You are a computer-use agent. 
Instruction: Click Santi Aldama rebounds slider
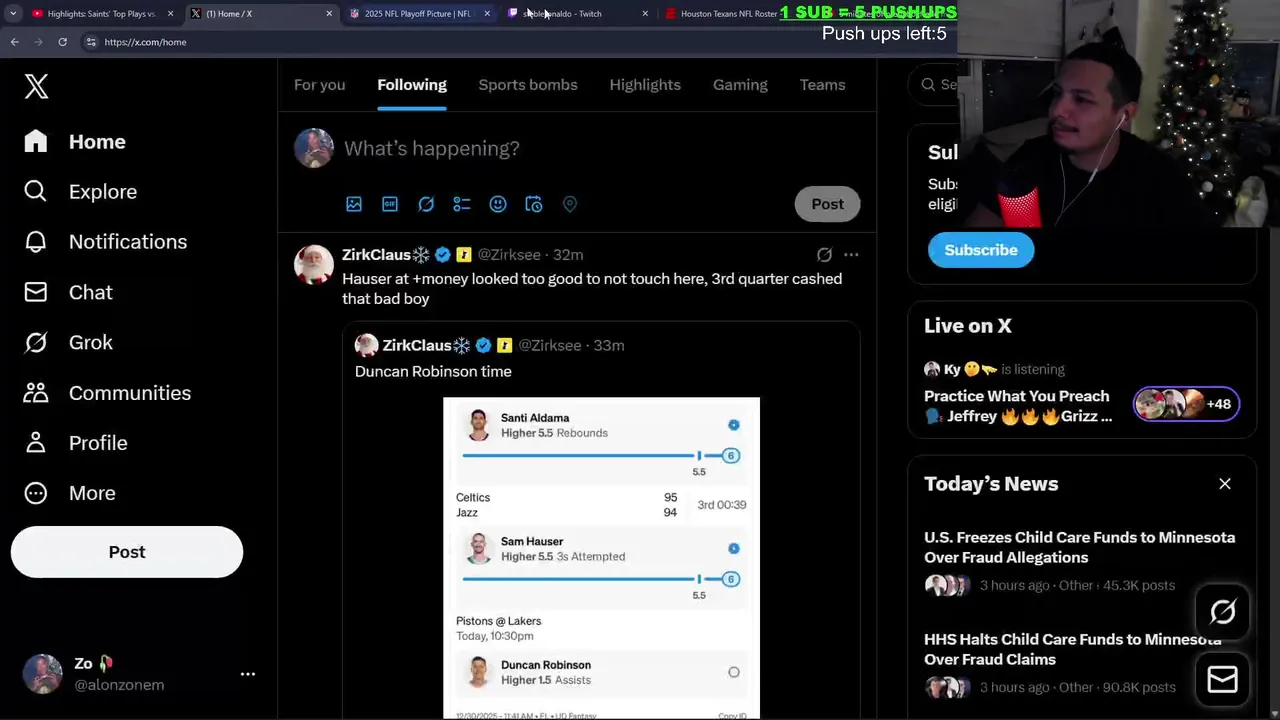point(600,456)
